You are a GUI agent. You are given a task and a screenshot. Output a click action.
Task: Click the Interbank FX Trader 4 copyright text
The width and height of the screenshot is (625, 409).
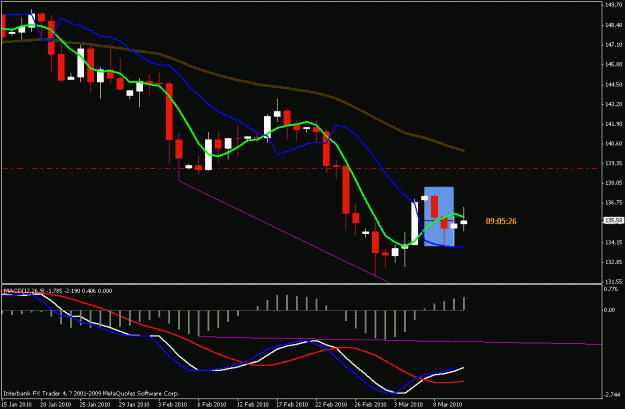coord(91,393)
